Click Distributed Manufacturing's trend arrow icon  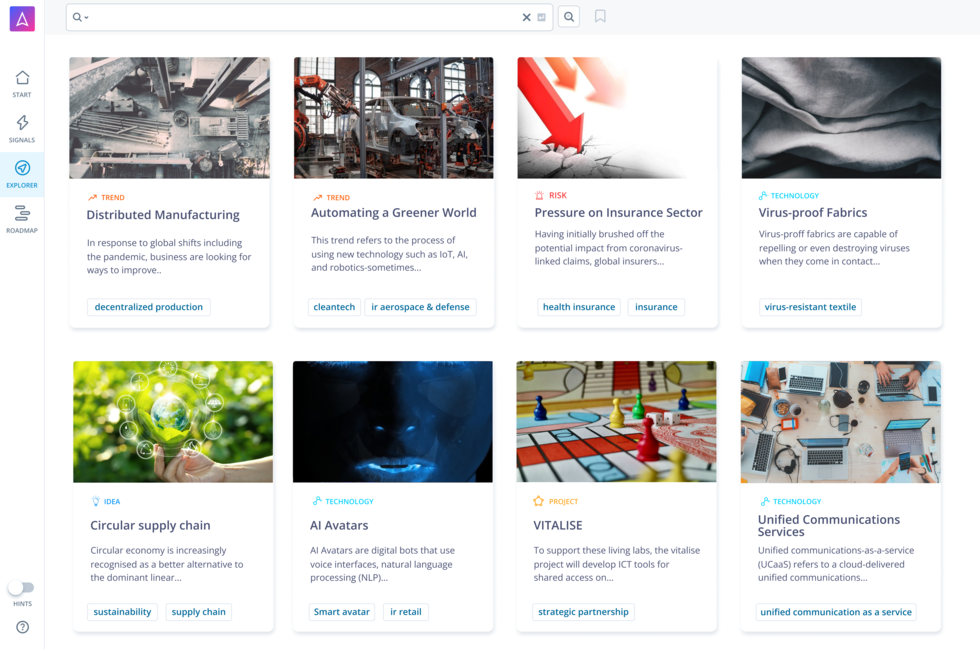pos(92,197)
